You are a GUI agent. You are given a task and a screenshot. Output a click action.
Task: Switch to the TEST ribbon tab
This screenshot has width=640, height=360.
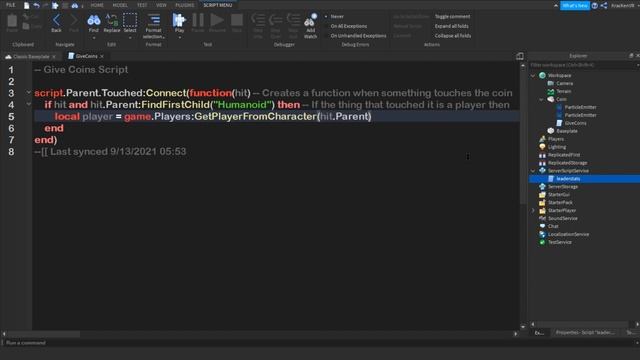[x=142, y=5]
